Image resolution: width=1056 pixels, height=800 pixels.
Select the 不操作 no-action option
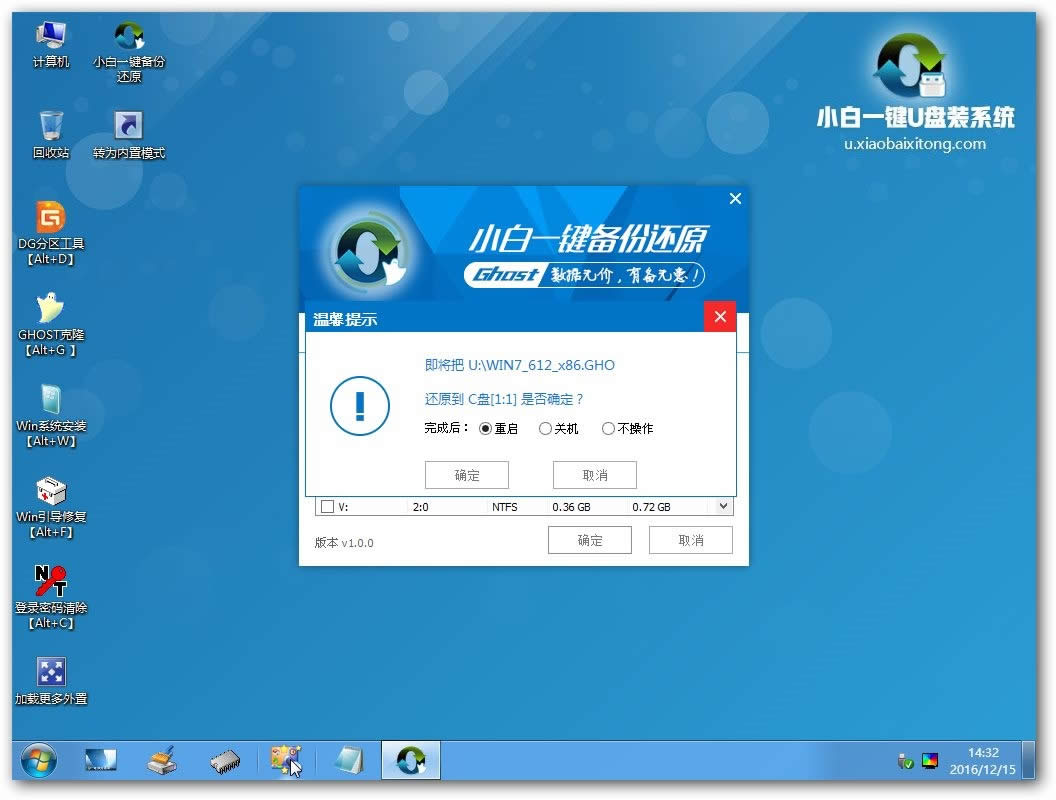tap(608, 428)
